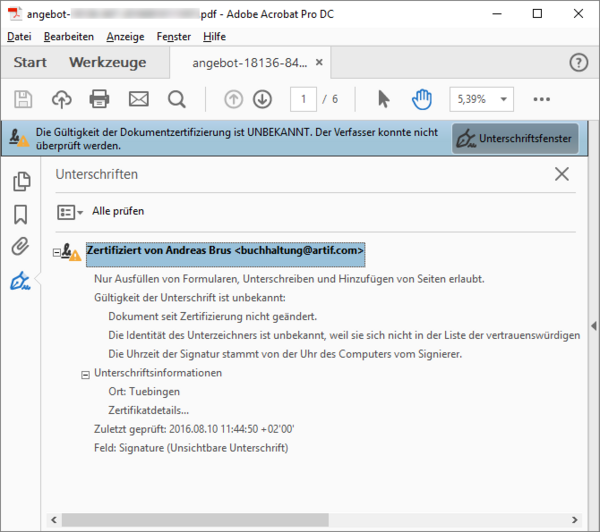The image size is (600, 532).
Task: Click the Save file icon
Action: (23, 100)
